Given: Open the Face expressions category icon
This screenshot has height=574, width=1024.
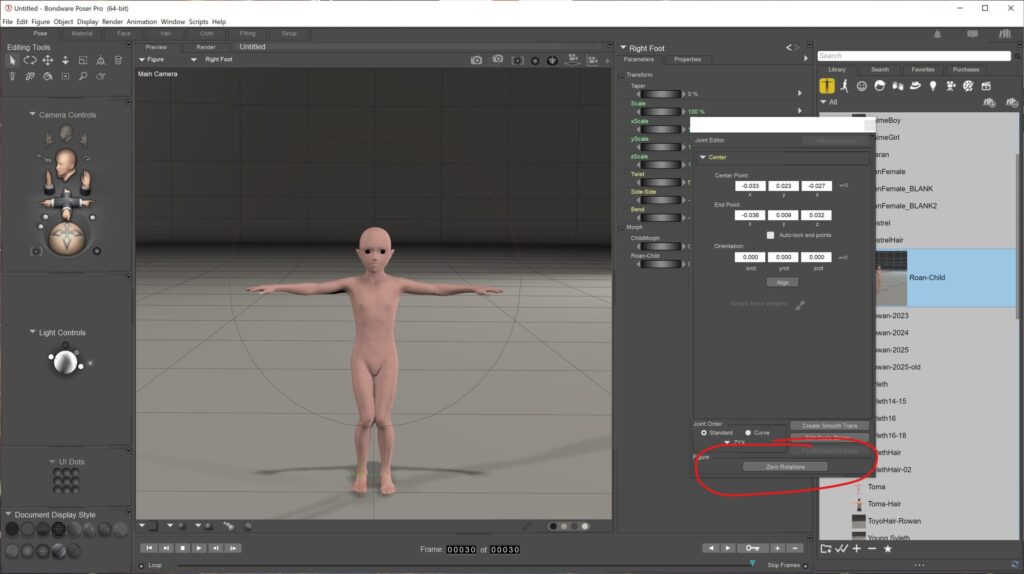Looking at the screenshot, I should 862,86.
